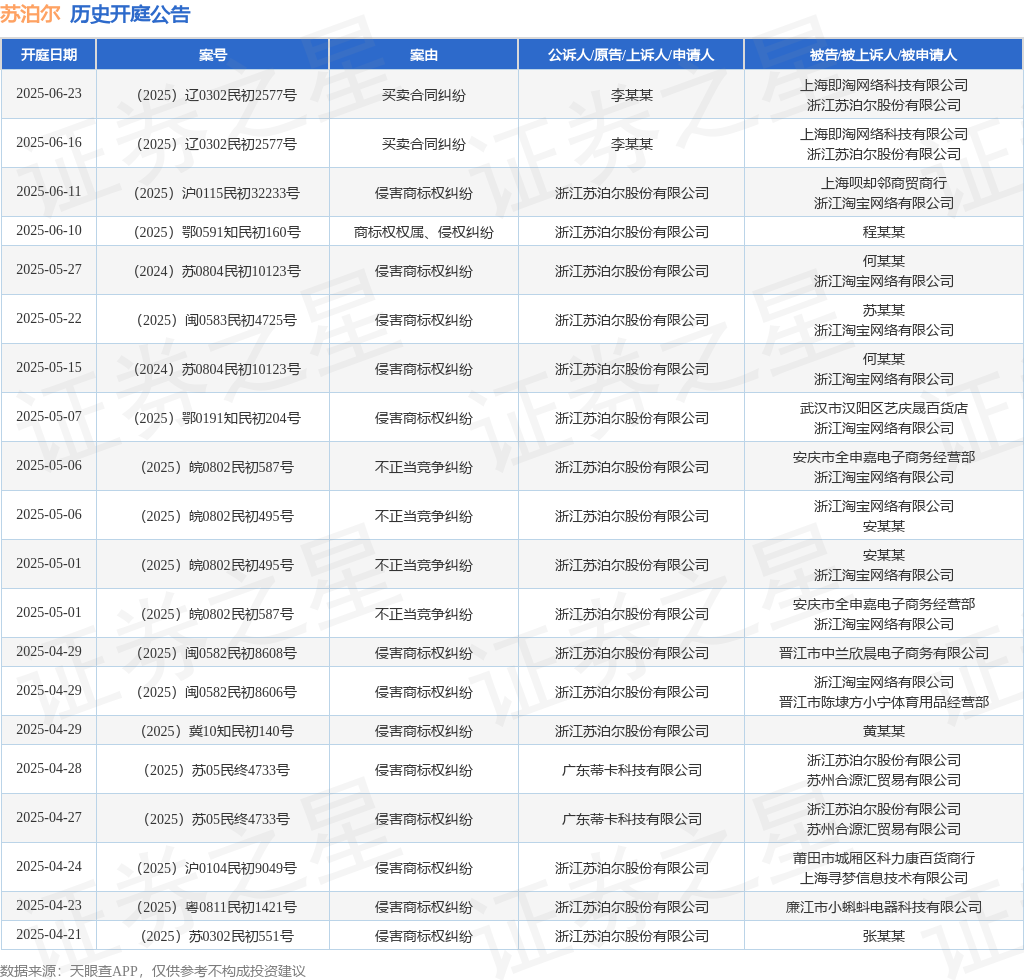Screen dimensions: 1024x980
Task: Select defendant 张某某
Action: (884, 937)
